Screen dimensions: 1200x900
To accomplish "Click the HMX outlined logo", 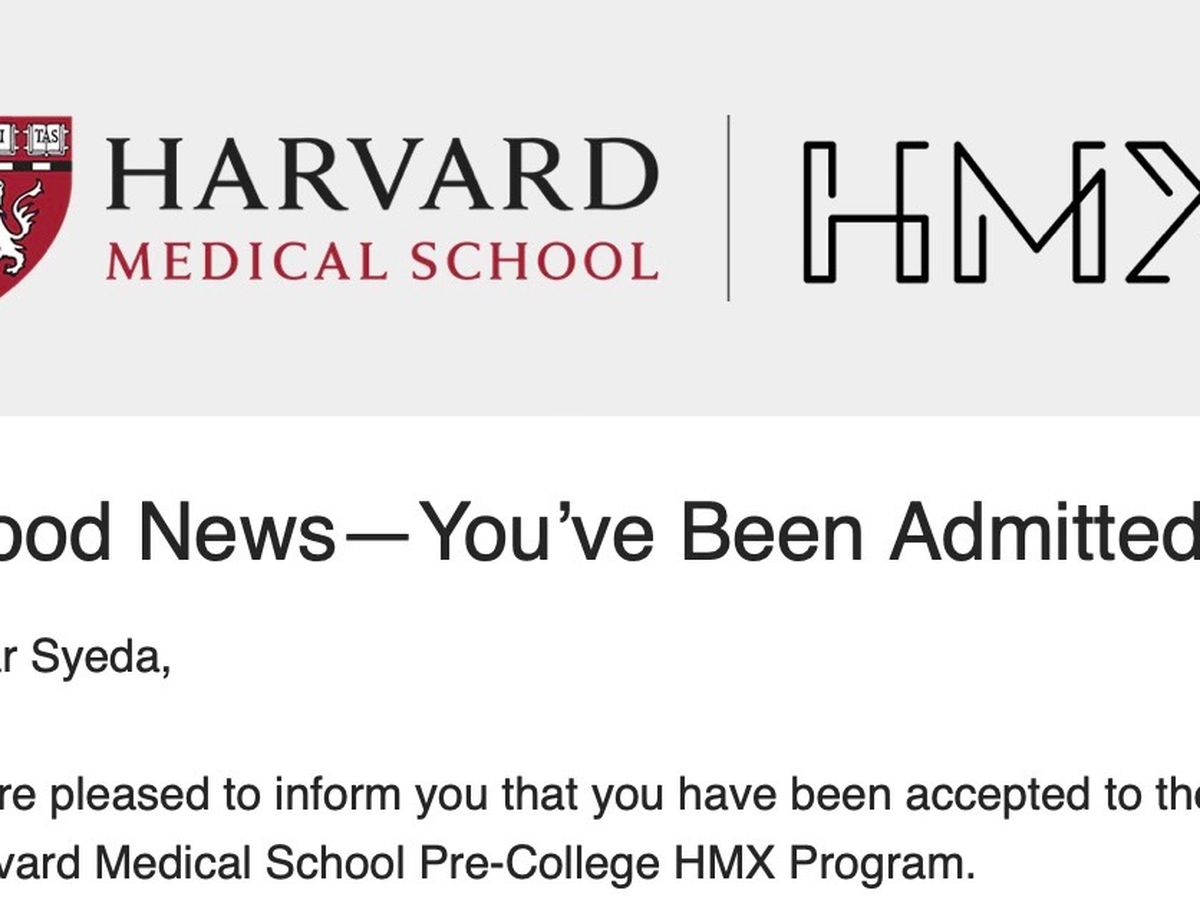I will pos(1000,210).
